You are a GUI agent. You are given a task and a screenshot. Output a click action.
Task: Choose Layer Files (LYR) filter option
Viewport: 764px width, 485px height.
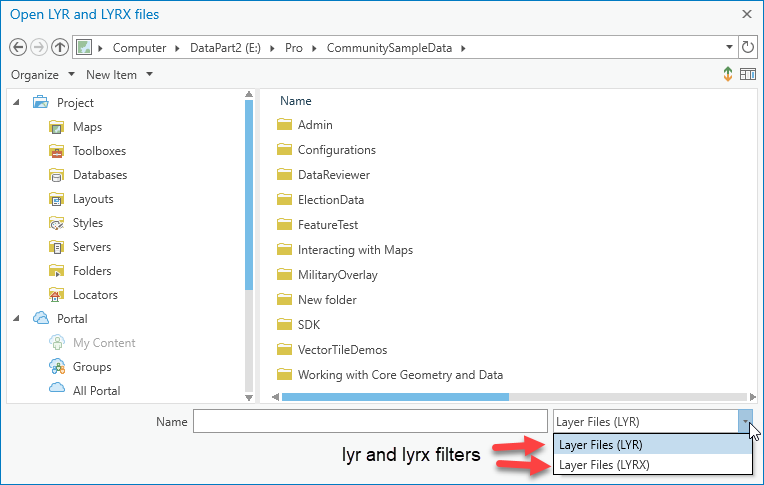[x=601, y=445]
